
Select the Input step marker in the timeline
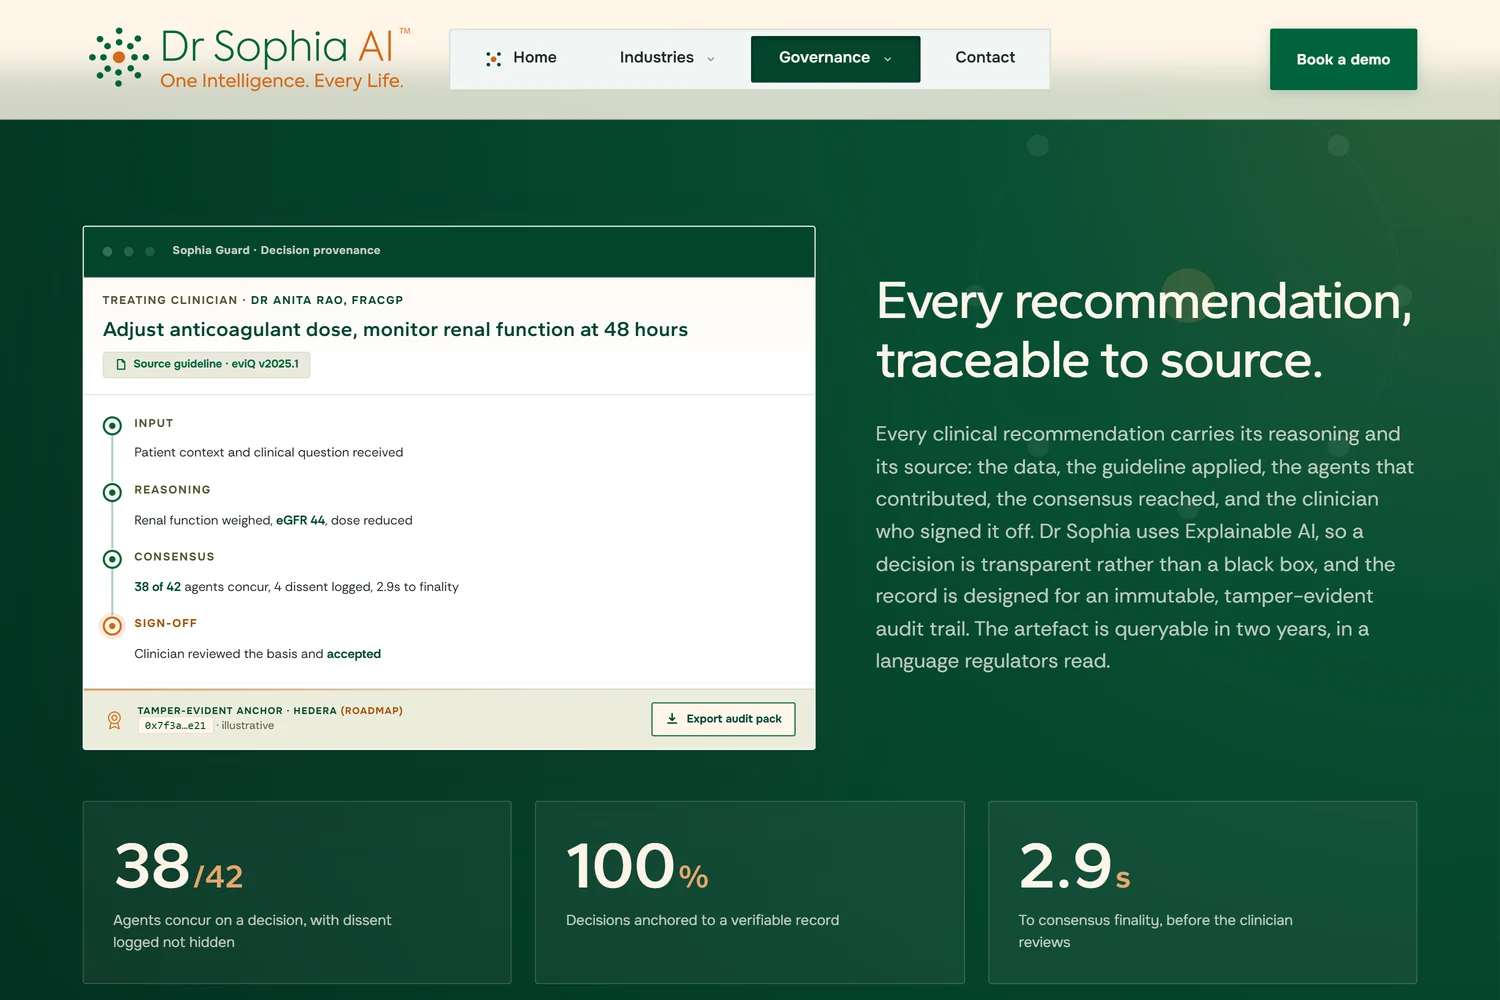click(112, 426)
